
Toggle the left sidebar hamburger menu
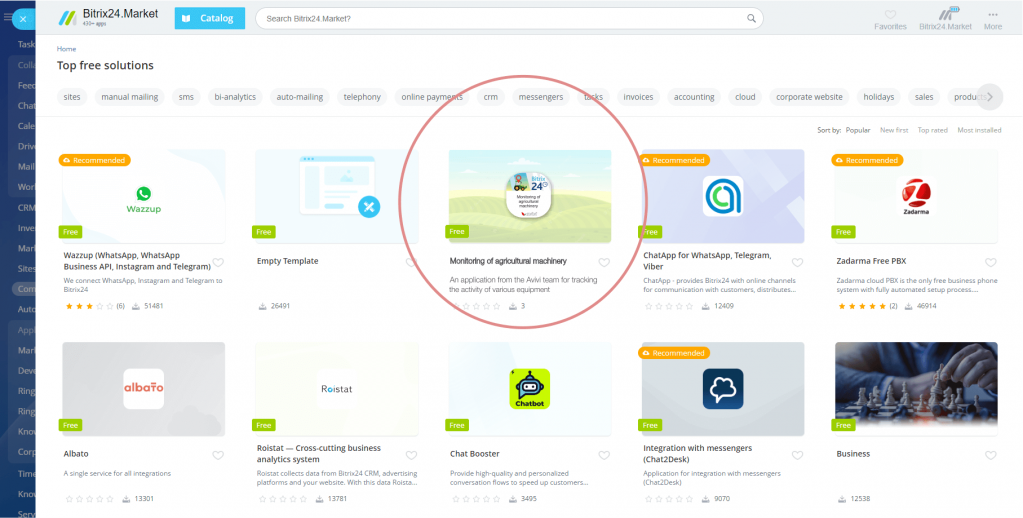click(x=8, y=17)
